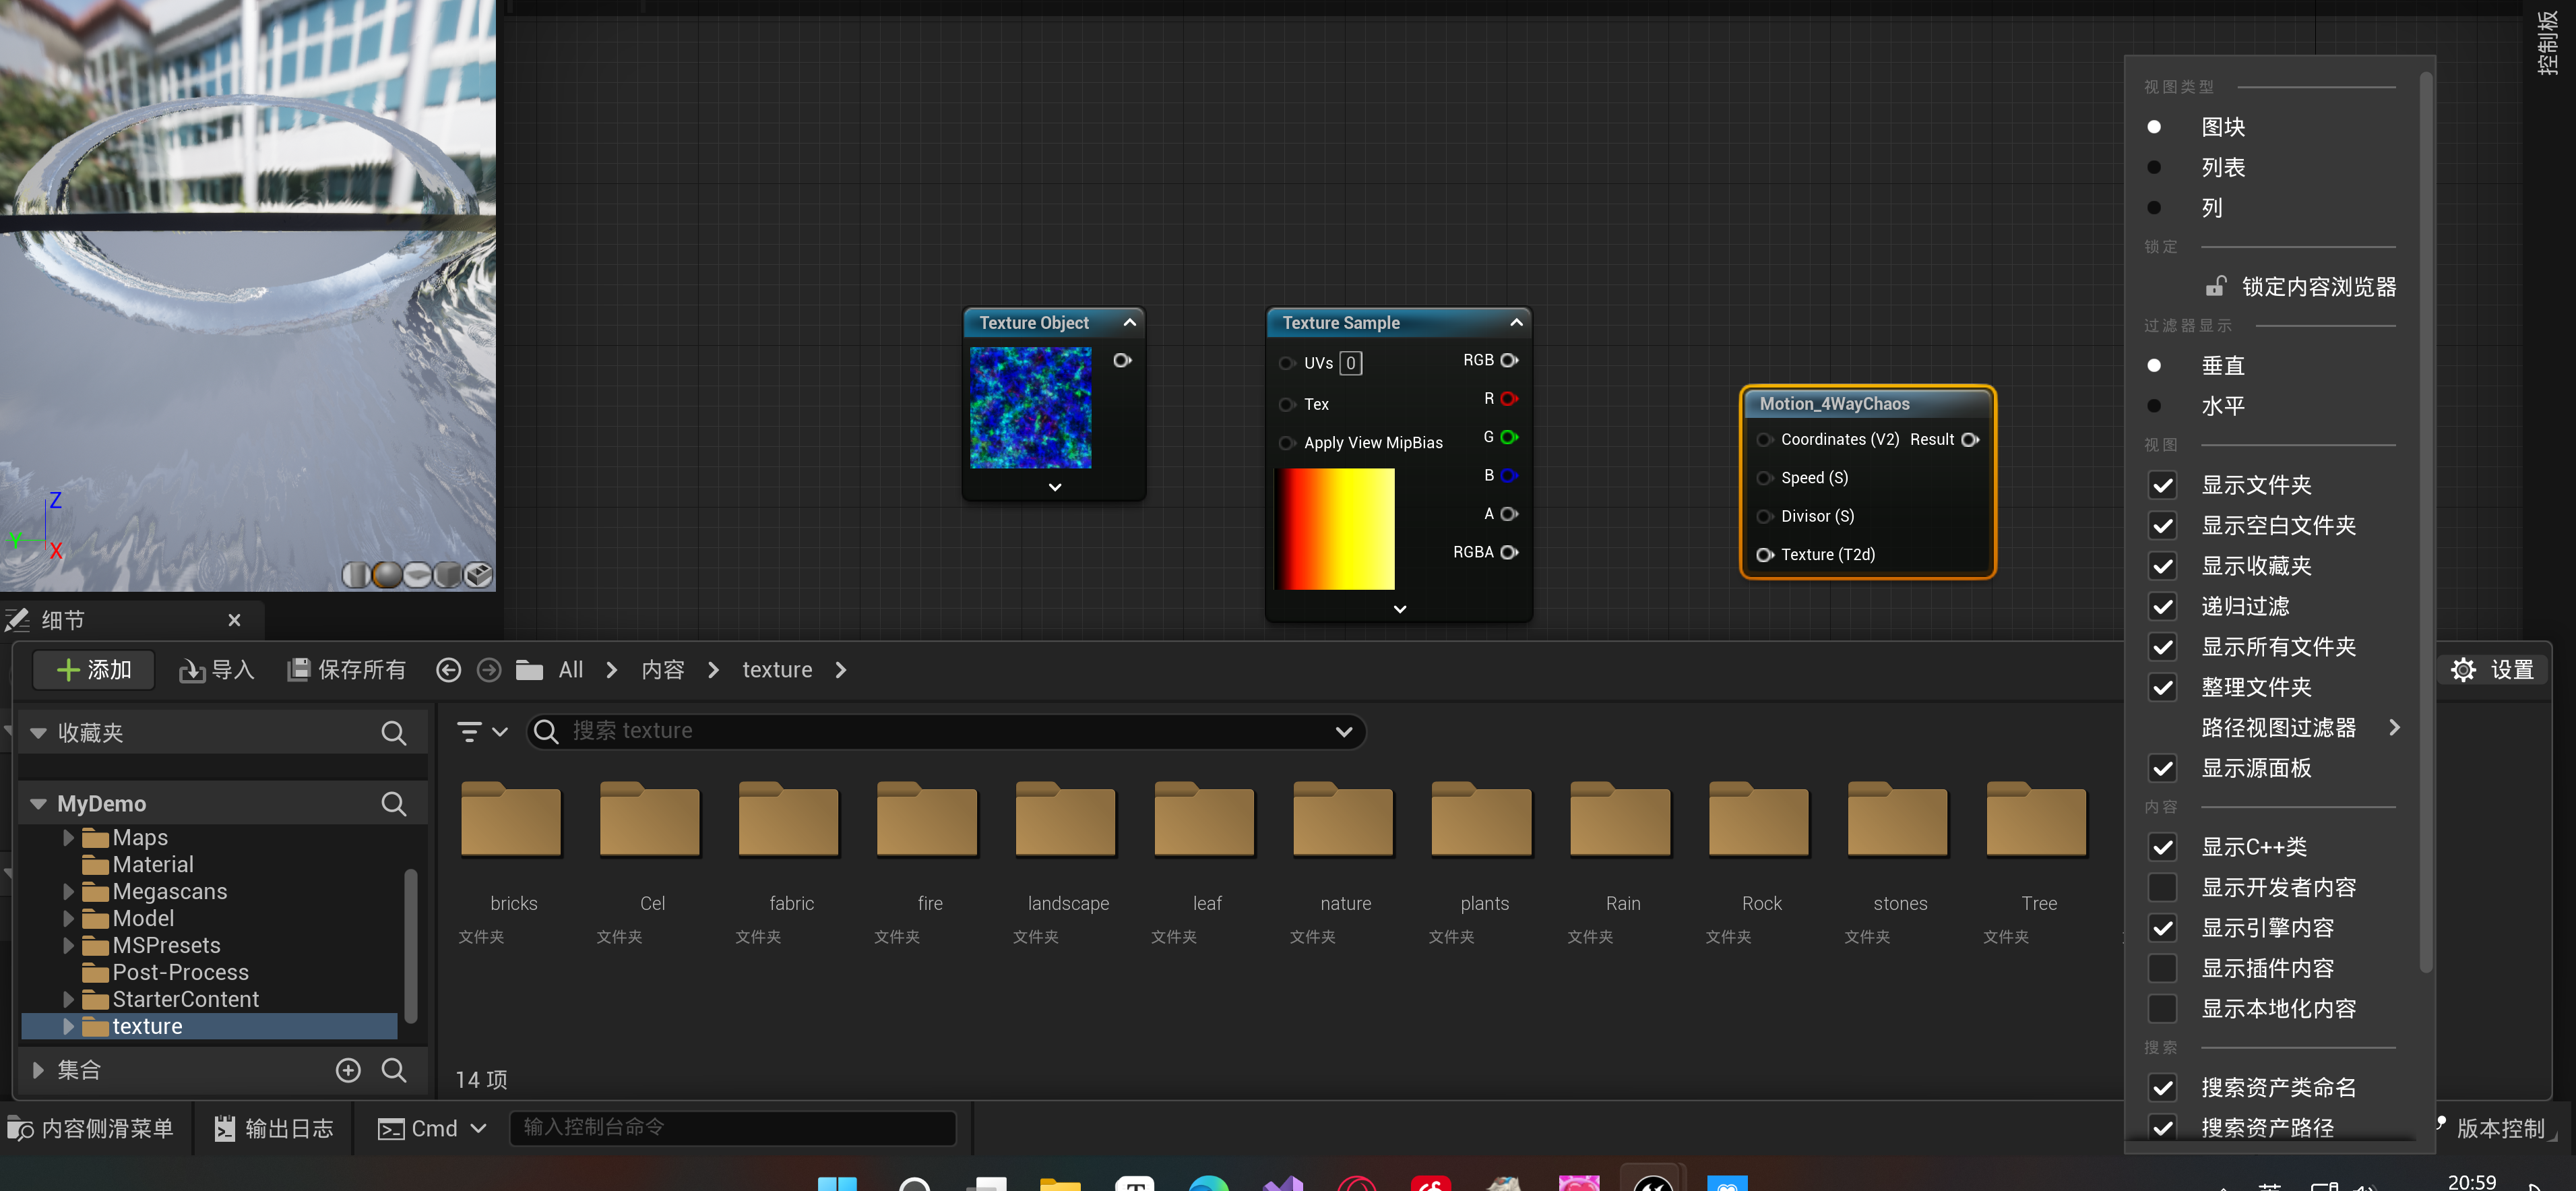Toggle Show Engine Content checkbox
Viewport: 2576px width, 1191px height.
[x=2163, y=928]
